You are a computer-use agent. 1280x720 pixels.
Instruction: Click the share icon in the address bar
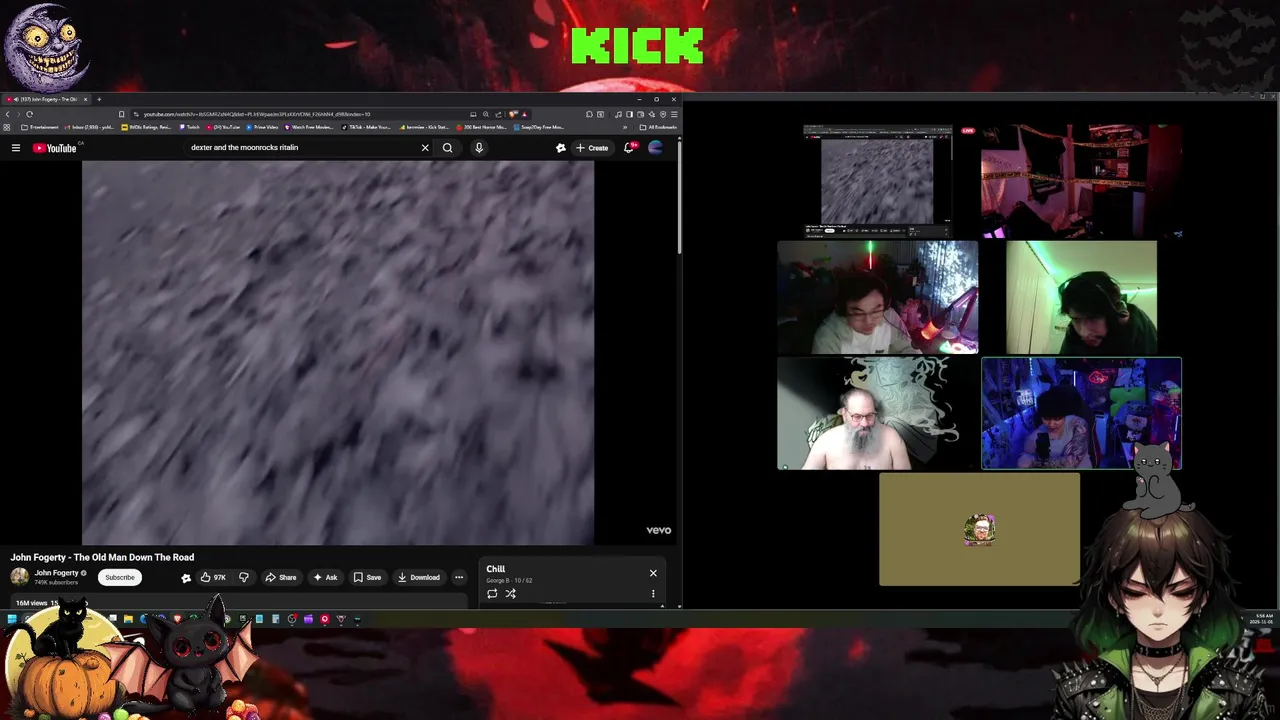pyautogui.click(x=498, y=114)
